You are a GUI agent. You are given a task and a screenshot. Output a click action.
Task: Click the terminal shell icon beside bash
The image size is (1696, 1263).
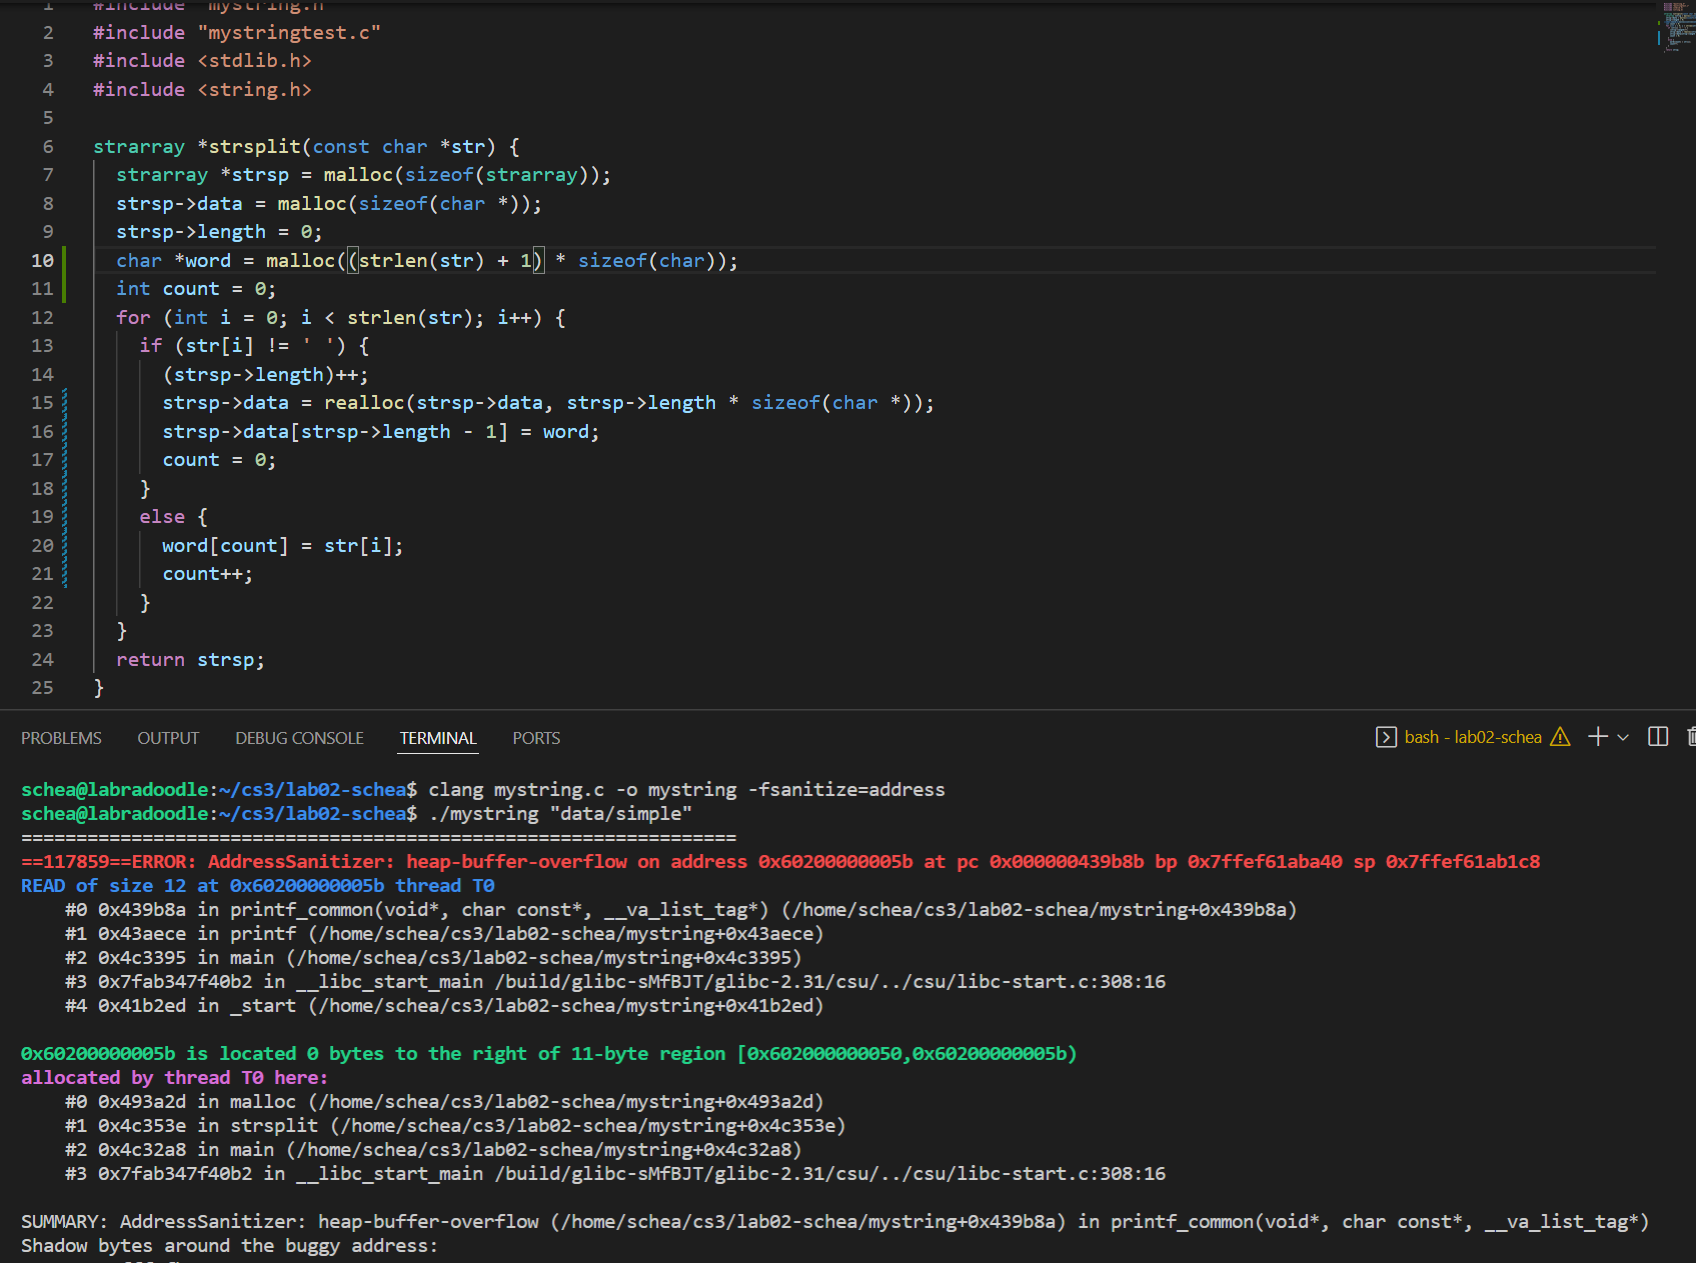1386,737
